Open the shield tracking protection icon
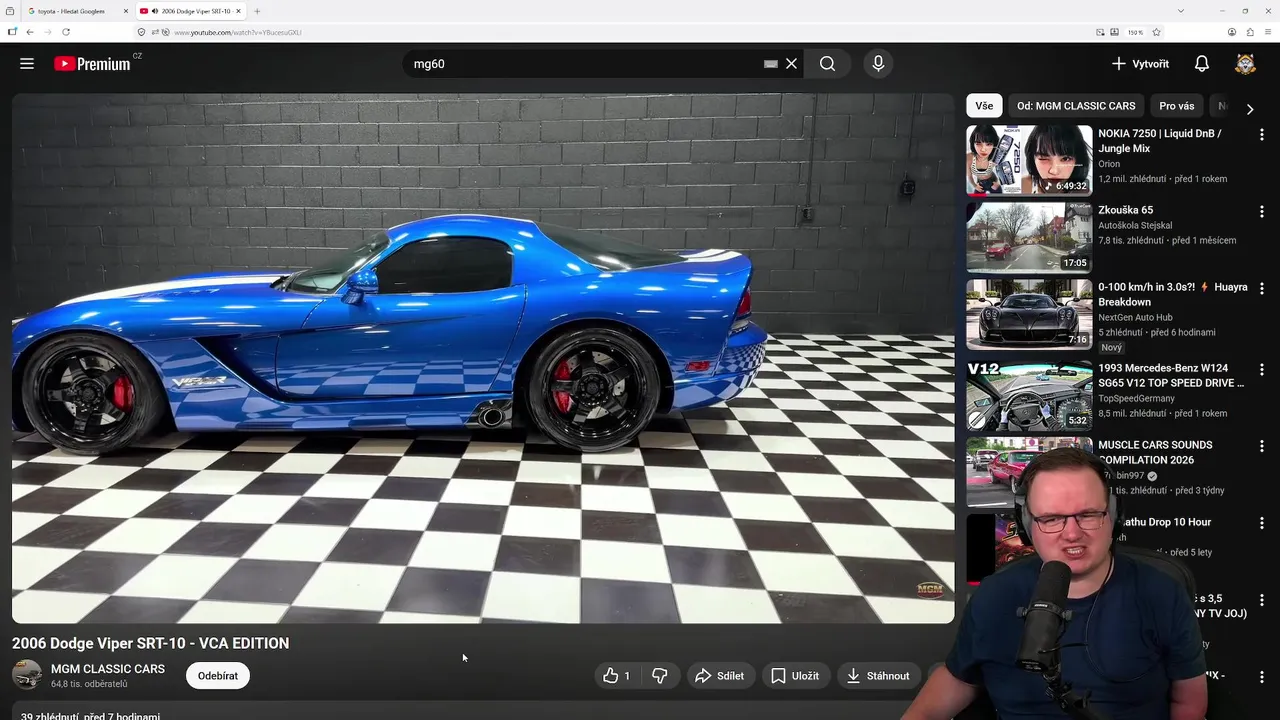The height and width of the screenshot is (720, 1280). click(141, 32)
